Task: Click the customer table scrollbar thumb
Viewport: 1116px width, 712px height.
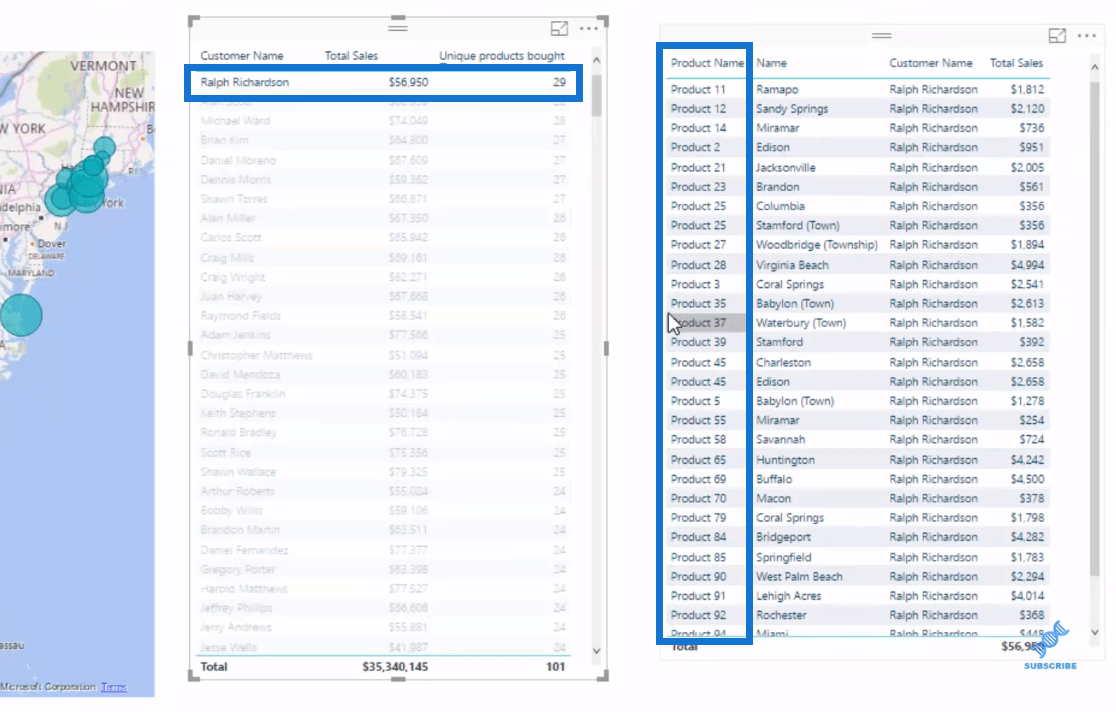Action: [596, 95]
